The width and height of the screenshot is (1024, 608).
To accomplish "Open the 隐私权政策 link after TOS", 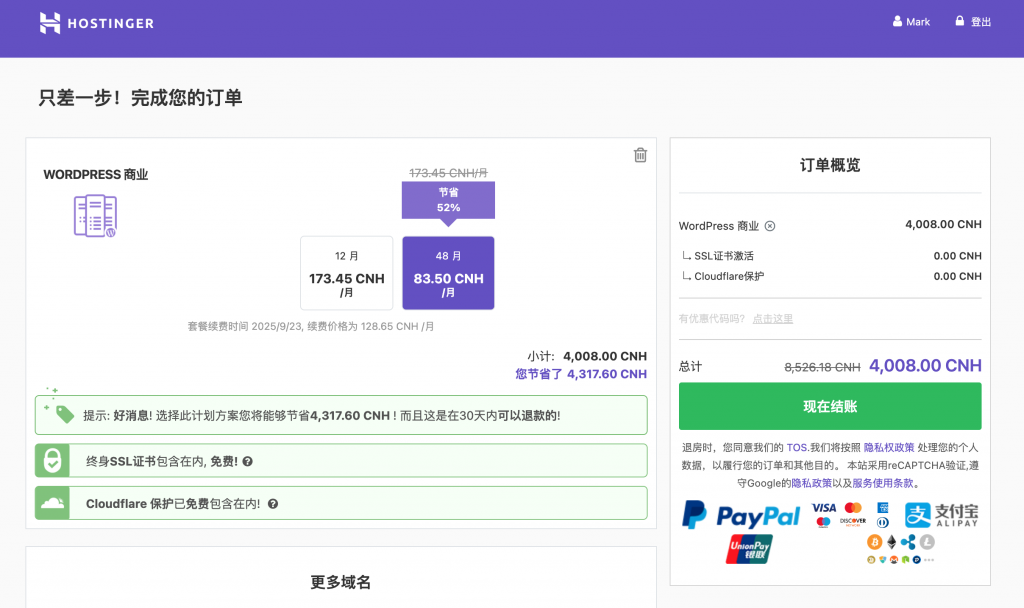I will pos(889,448).
